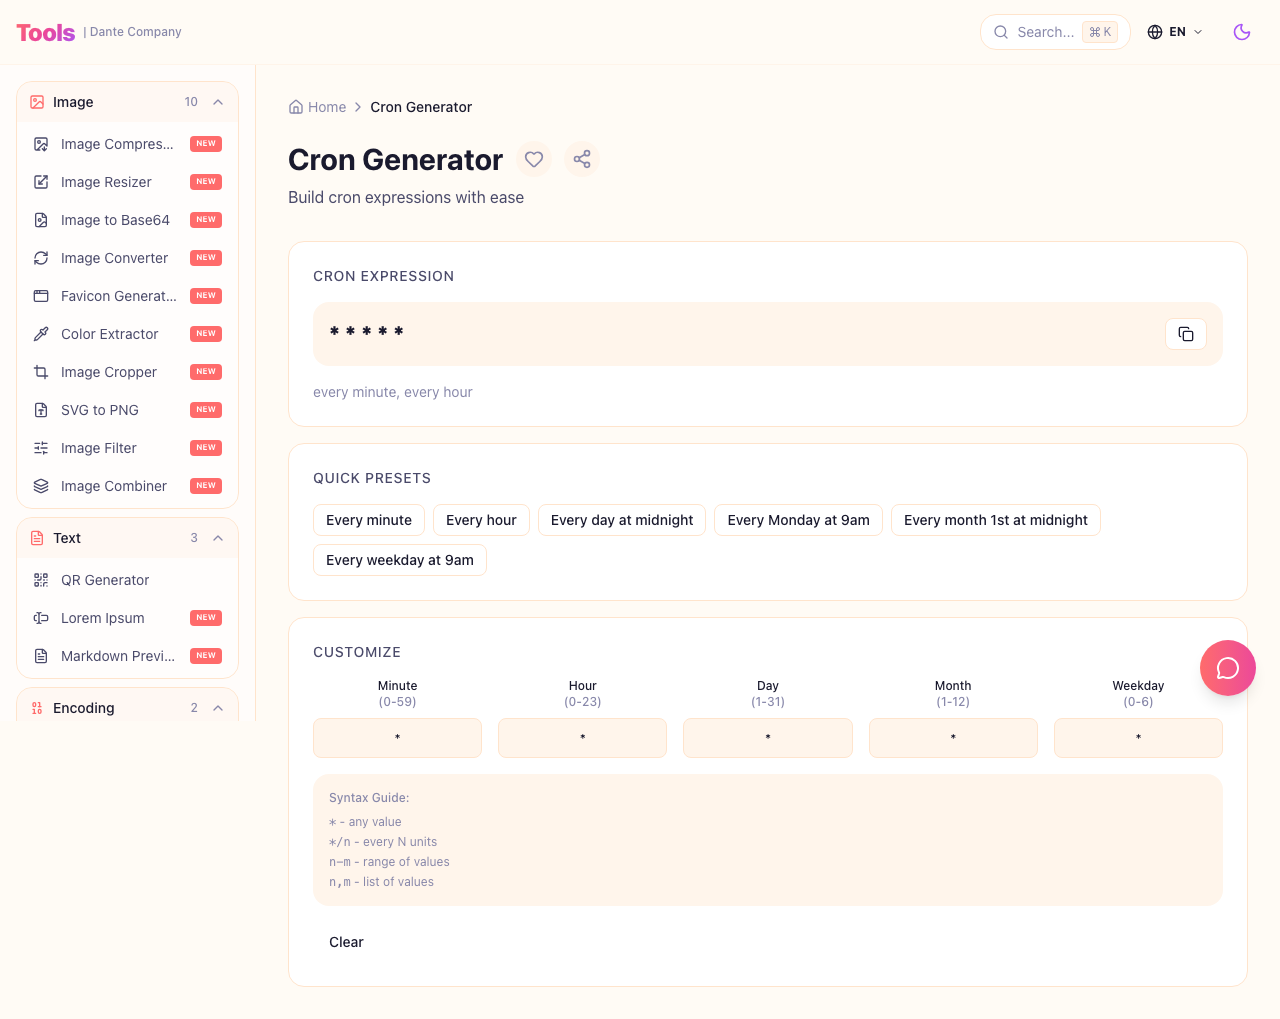Select the Image Compressor tool icon

pos(40,144)
